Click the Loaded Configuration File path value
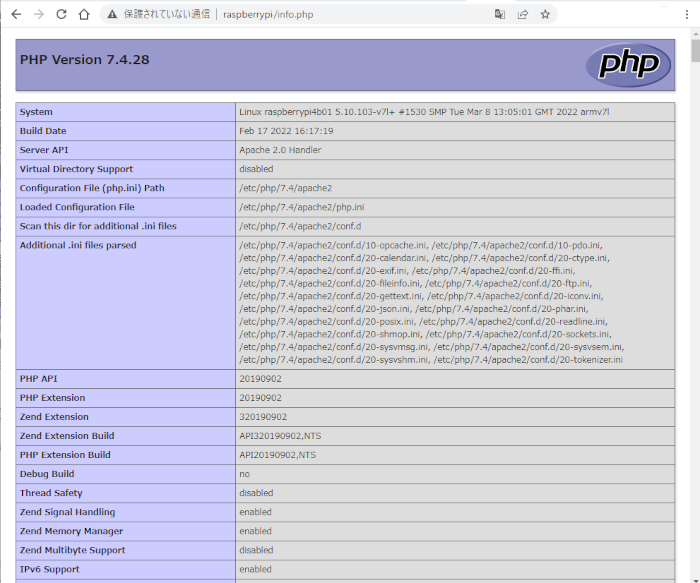 [301, 207]
